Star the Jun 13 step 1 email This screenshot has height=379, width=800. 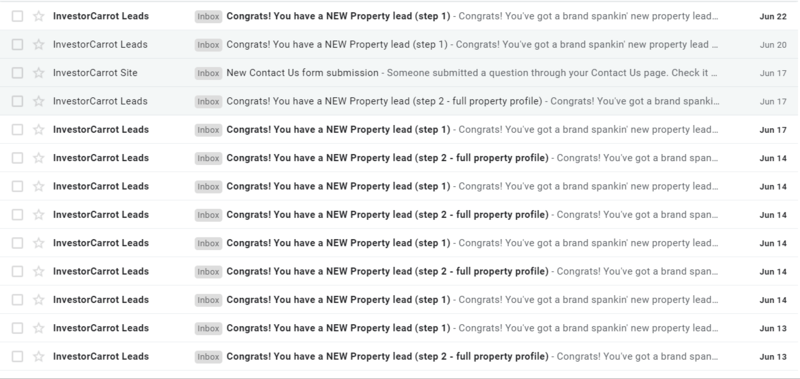(39, 328)
